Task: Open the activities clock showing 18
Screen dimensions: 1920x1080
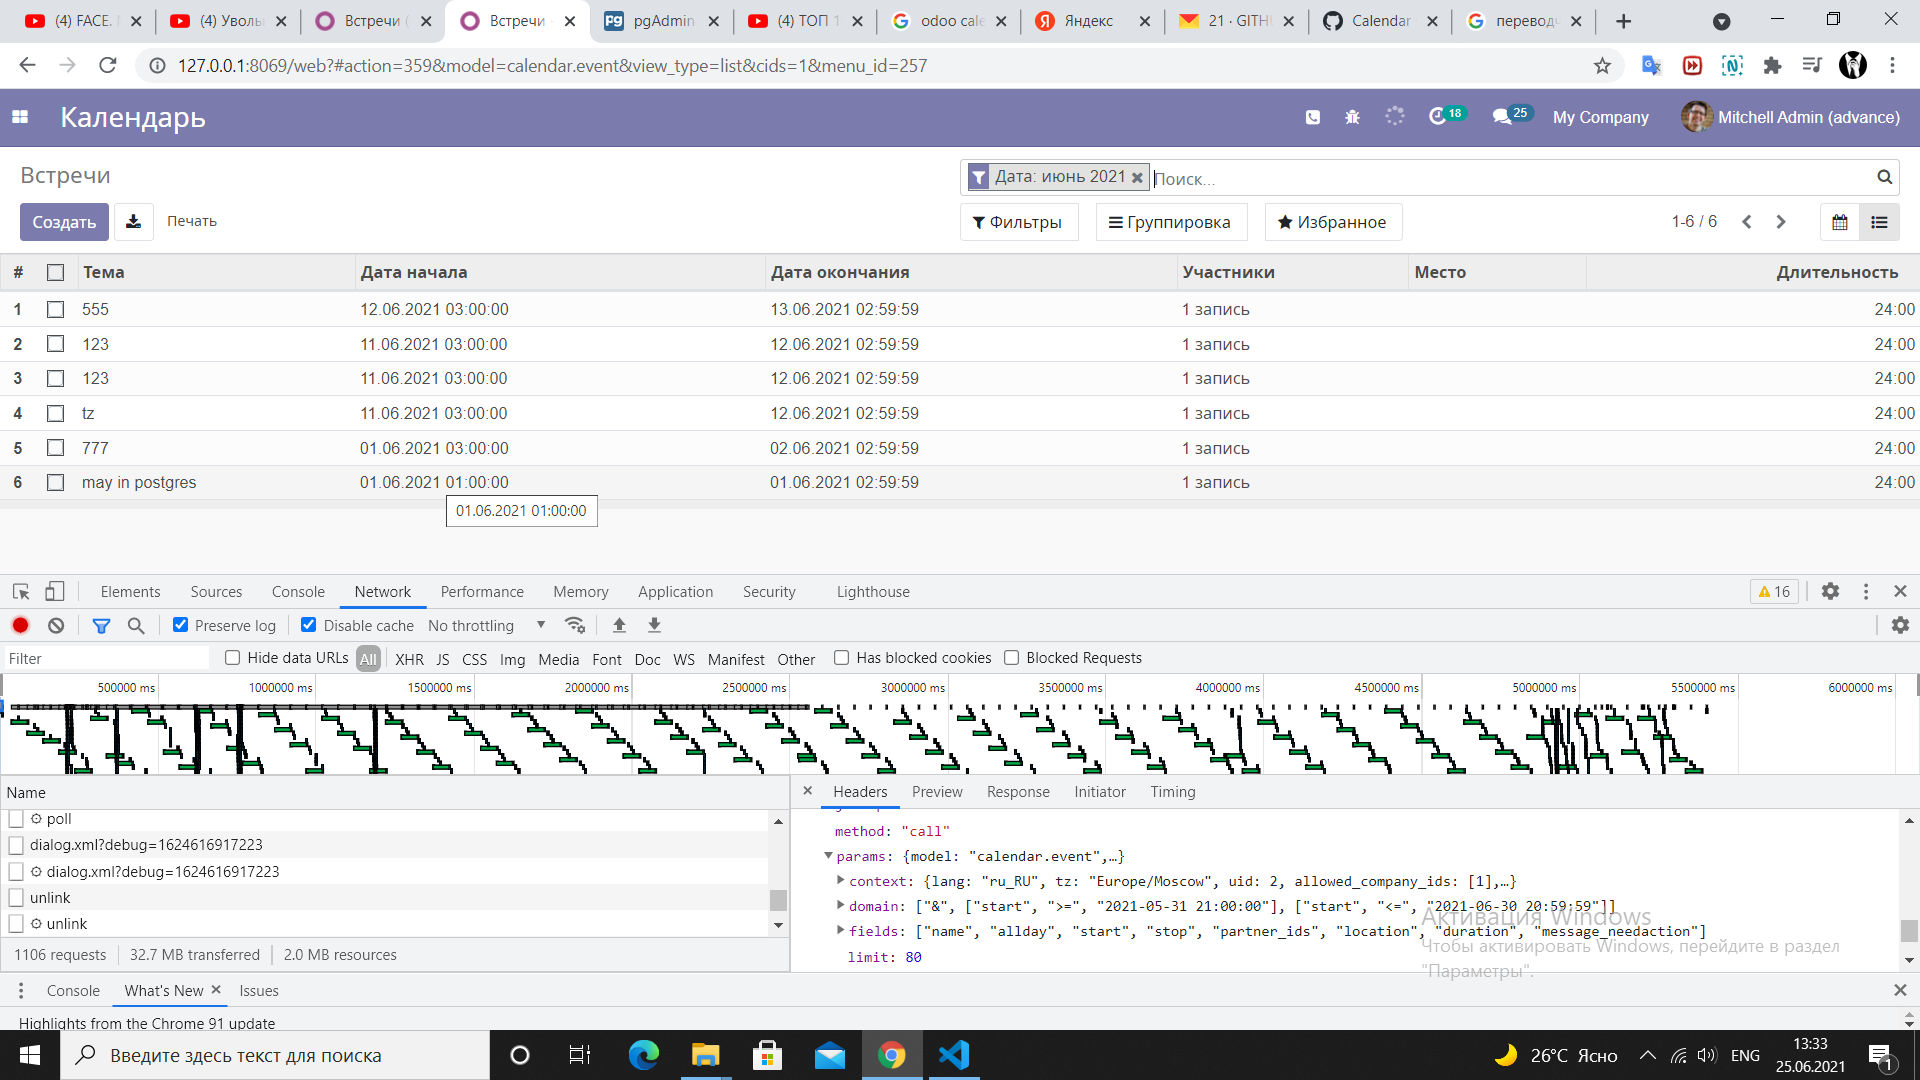Action: click(1444, 115)
